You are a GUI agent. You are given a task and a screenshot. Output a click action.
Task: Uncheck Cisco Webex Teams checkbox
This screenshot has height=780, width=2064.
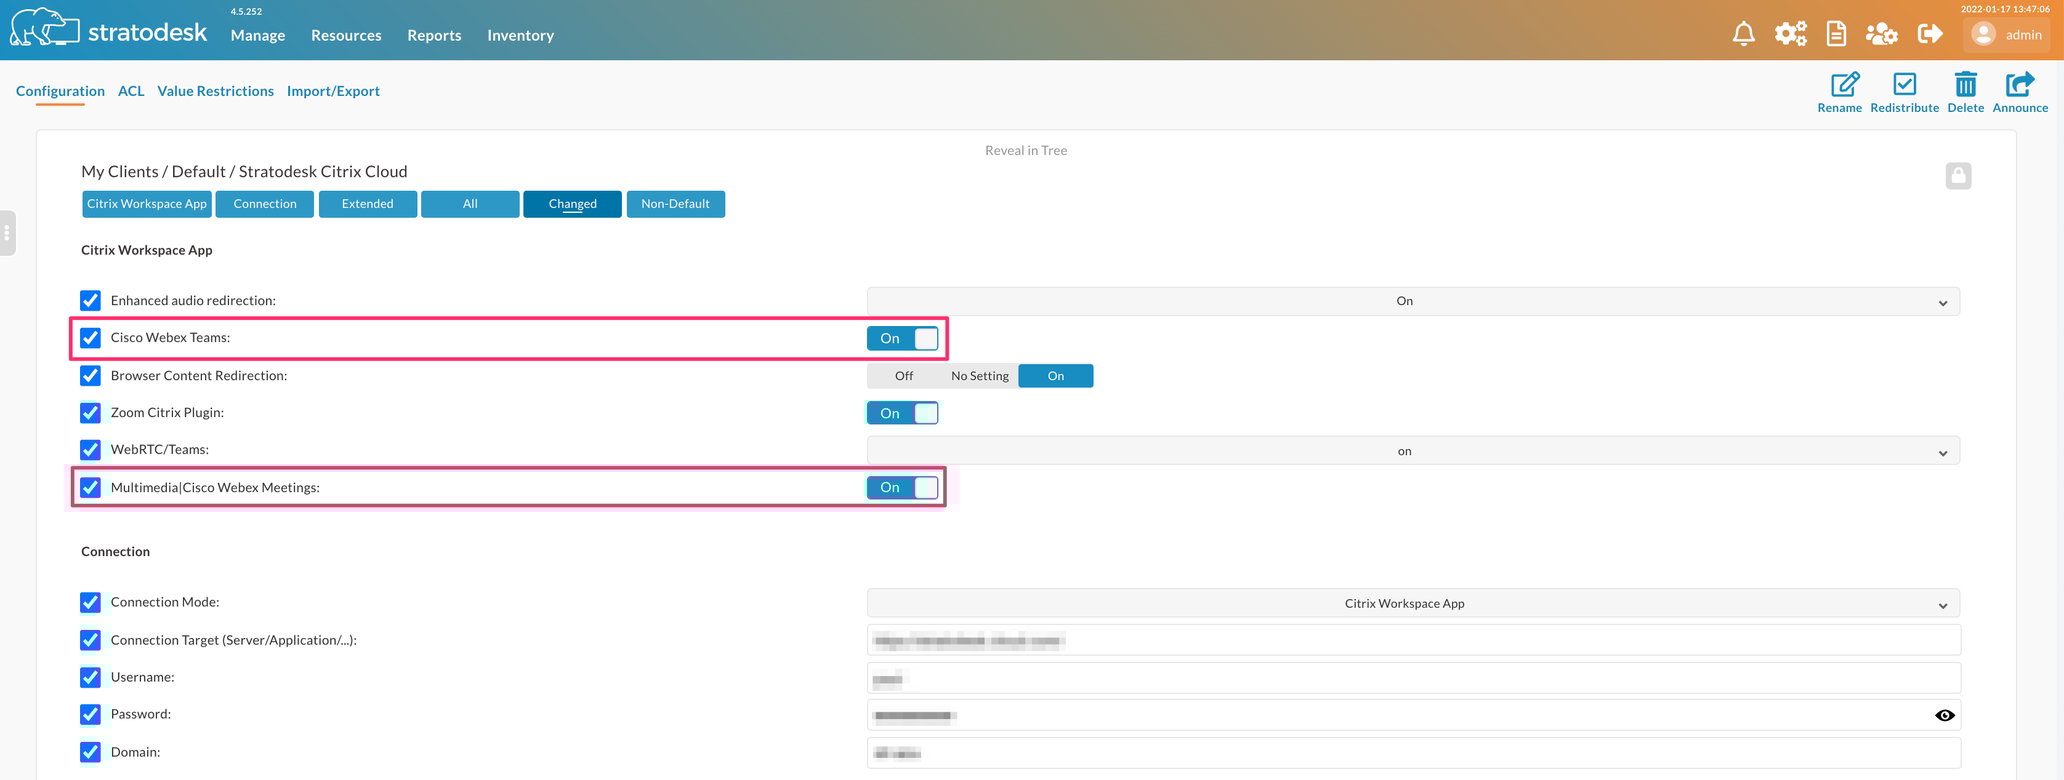point(90,337)
